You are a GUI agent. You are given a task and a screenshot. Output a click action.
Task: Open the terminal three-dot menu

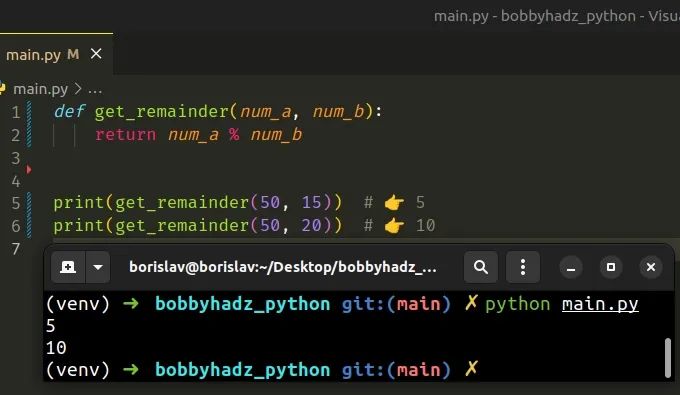tap(523, 267)
